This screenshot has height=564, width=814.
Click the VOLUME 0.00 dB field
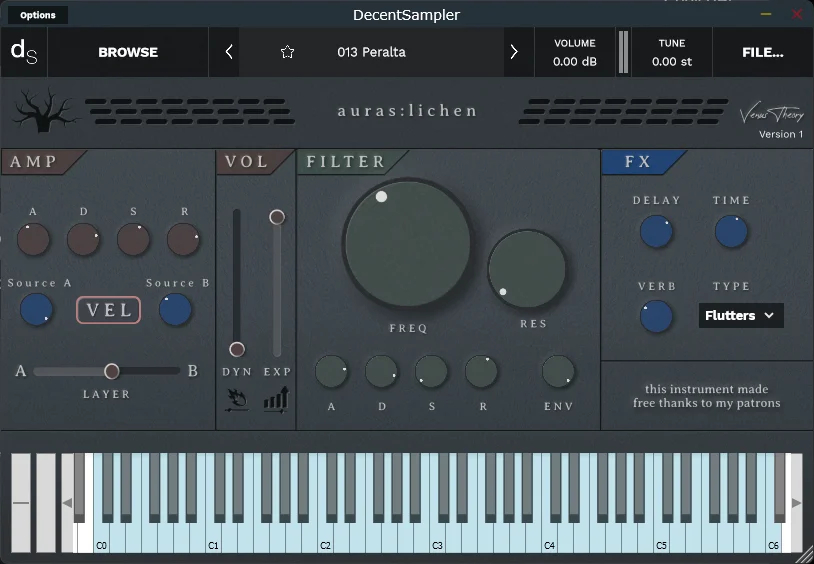(575, 52)
